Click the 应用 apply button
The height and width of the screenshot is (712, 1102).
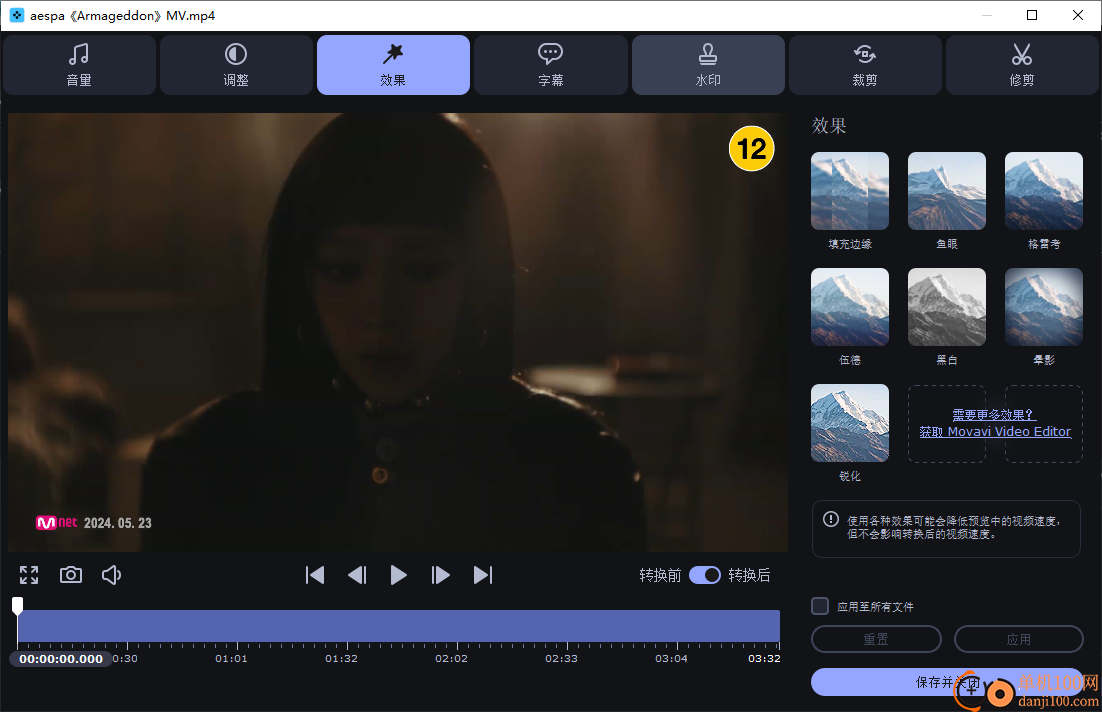coord(1018,639)
